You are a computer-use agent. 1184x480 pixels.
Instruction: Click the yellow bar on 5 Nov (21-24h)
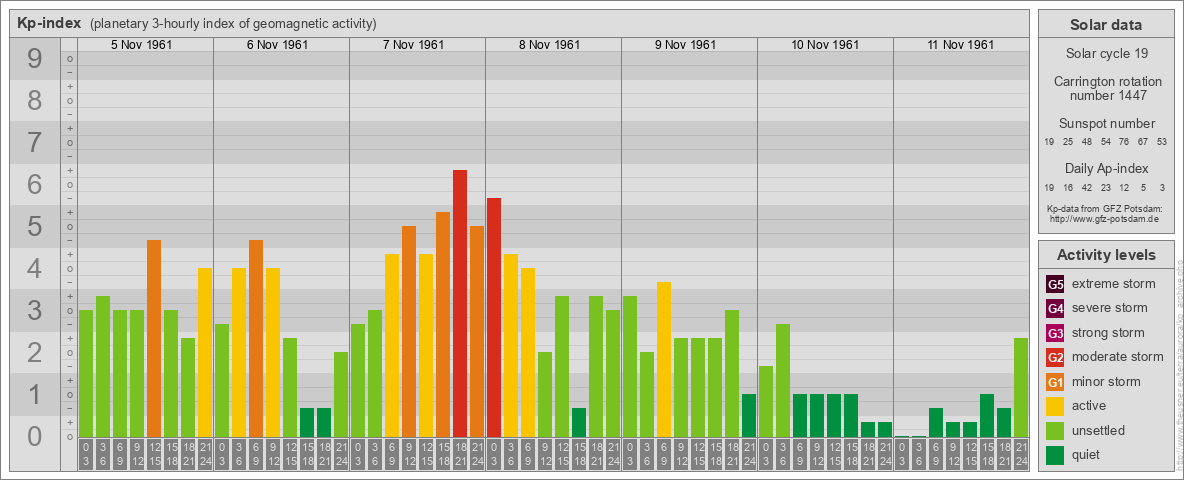[x=205, y=352]
